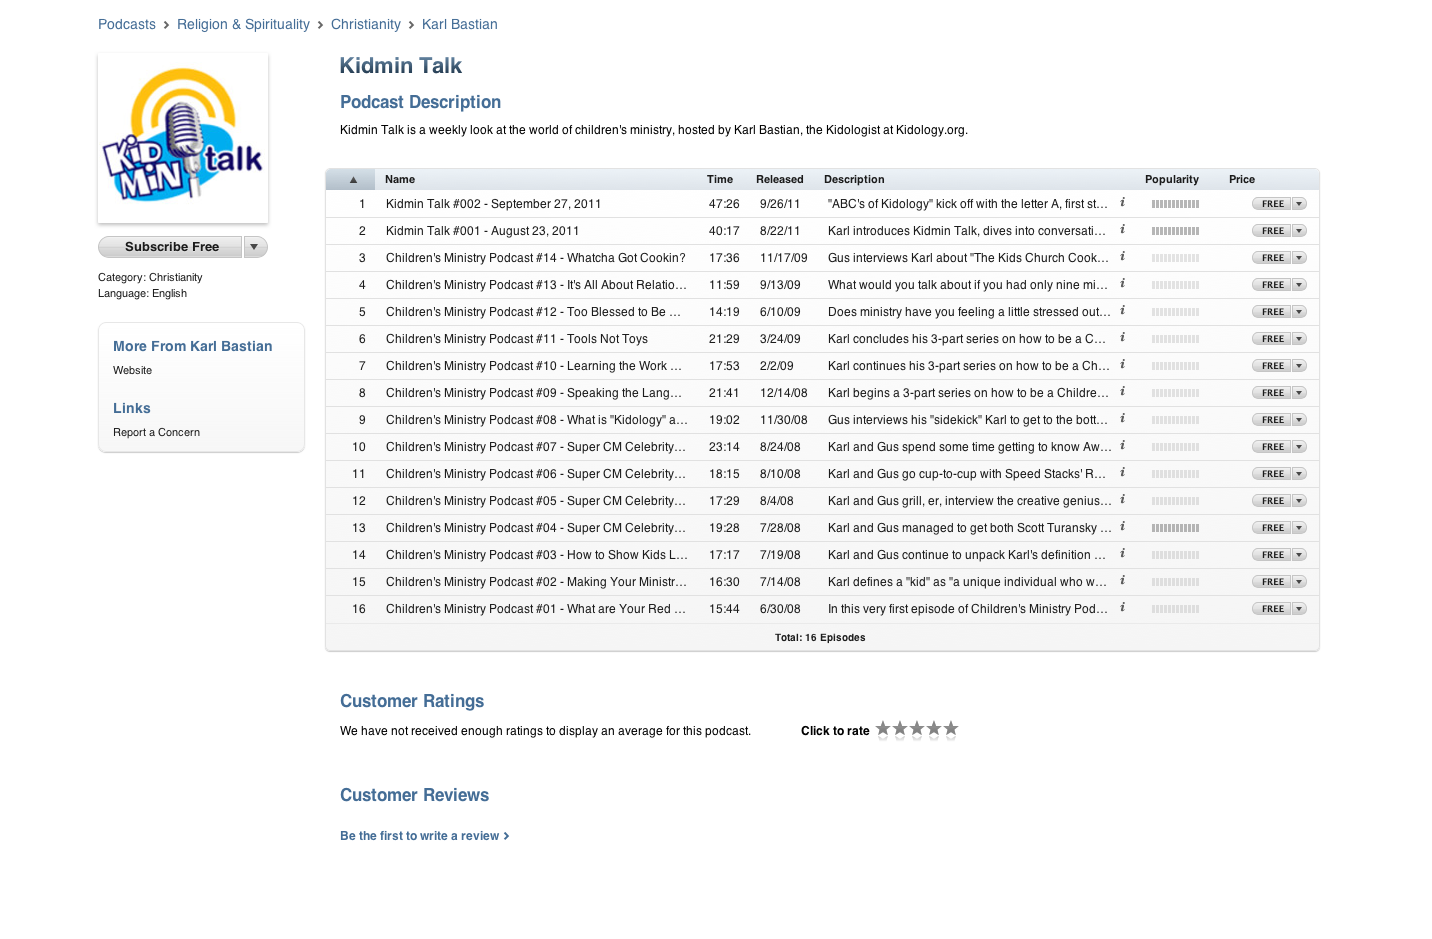The image size is (1432, 939).
Task: Sort episodes by Price column
Action: [x=1242, y=180]
